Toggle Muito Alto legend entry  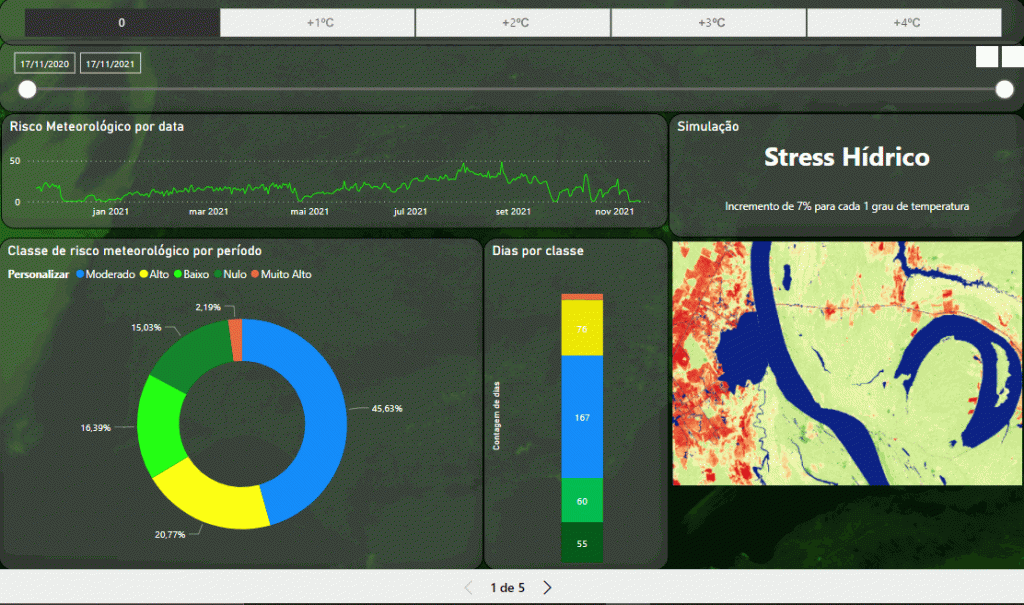(x=281, y=274)
